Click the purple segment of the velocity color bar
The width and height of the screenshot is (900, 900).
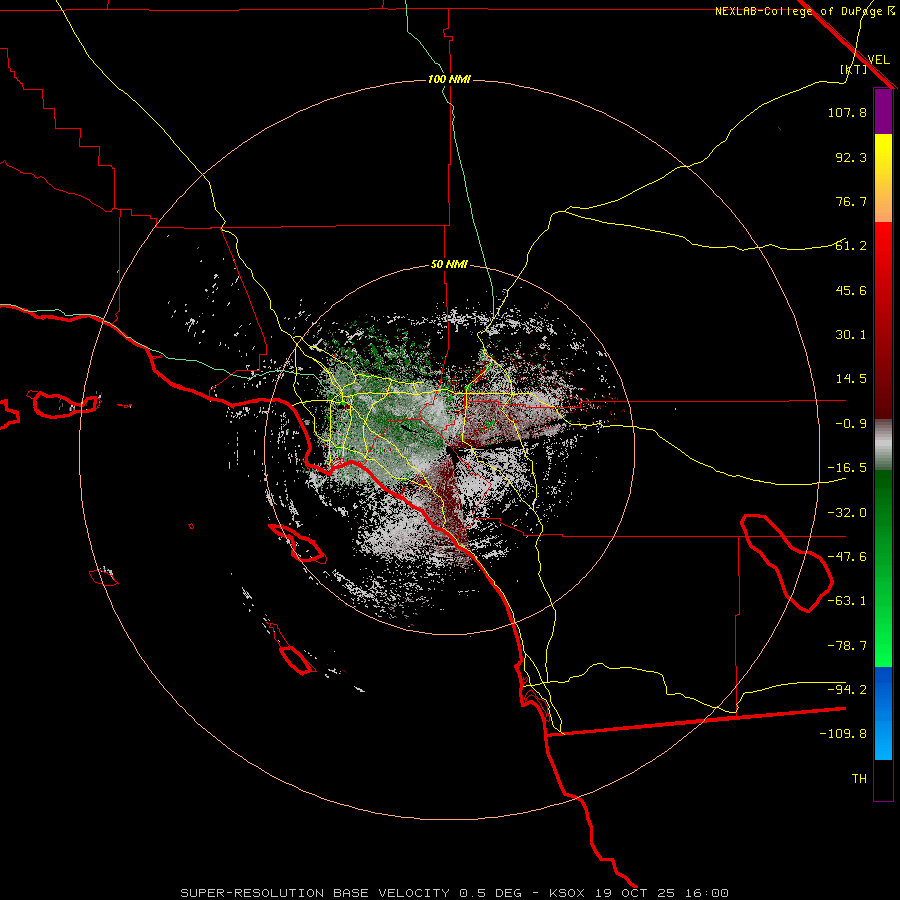883,111
